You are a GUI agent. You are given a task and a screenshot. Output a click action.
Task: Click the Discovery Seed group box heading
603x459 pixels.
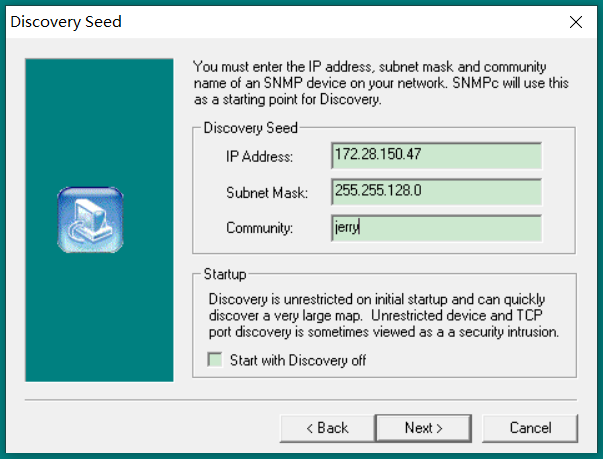pyautogui.click(x=250, y=128)
